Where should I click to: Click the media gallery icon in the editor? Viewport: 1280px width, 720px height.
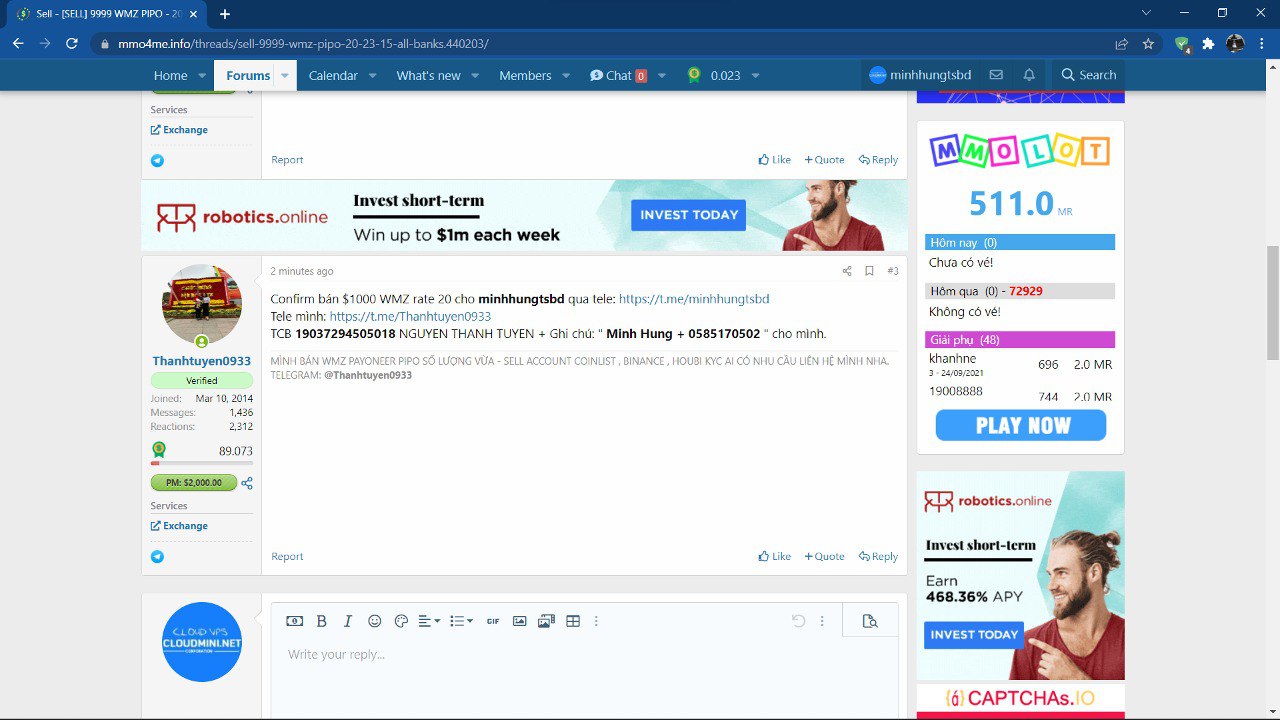coord(546,621)
